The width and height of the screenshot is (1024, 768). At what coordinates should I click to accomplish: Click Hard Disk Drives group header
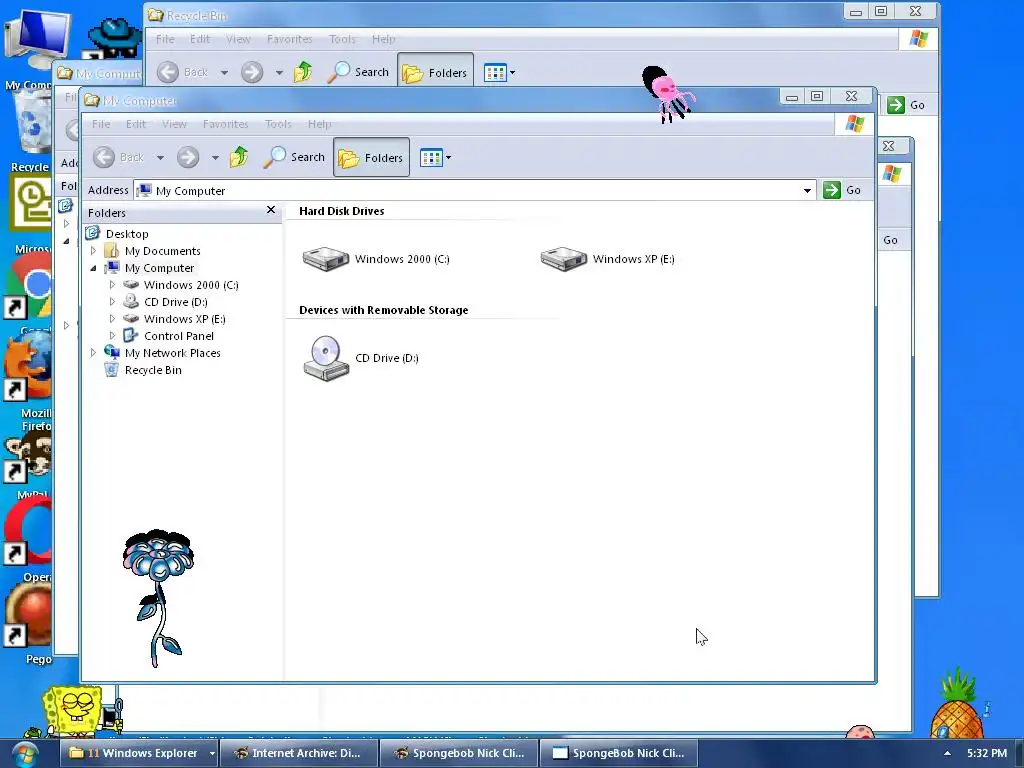click(342, 211)
